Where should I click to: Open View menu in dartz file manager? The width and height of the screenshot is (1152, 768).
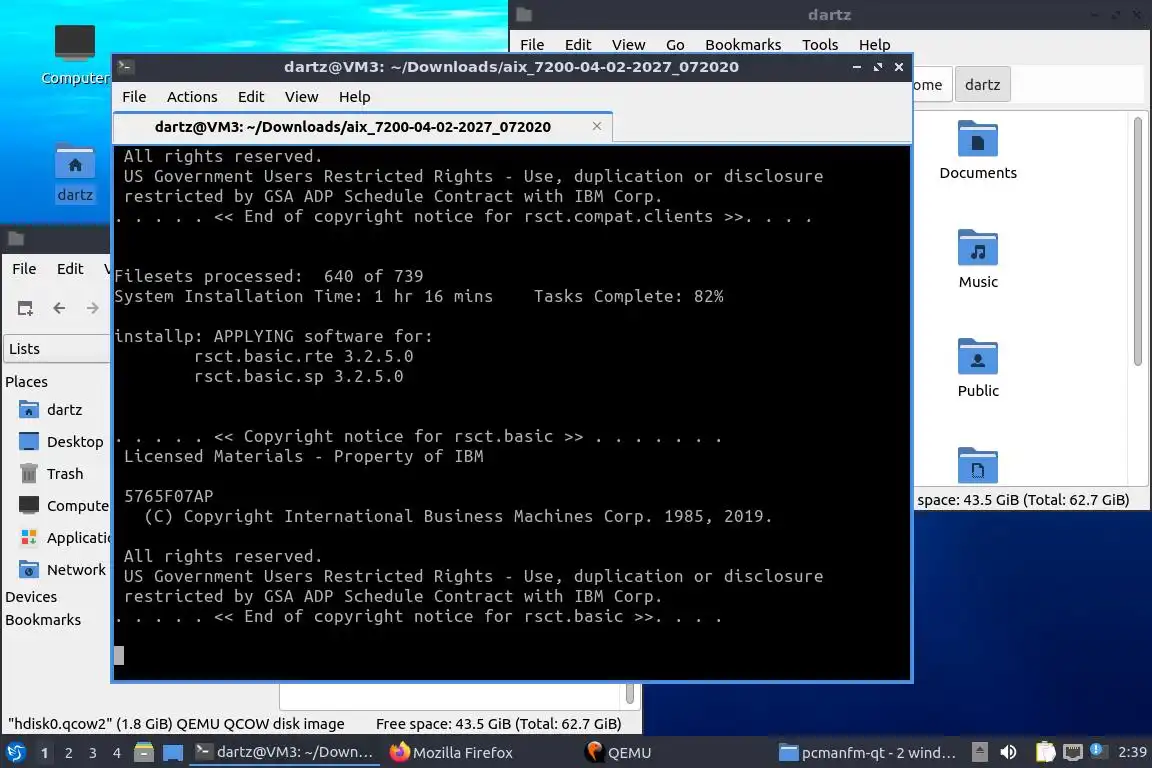coord(628,45)
